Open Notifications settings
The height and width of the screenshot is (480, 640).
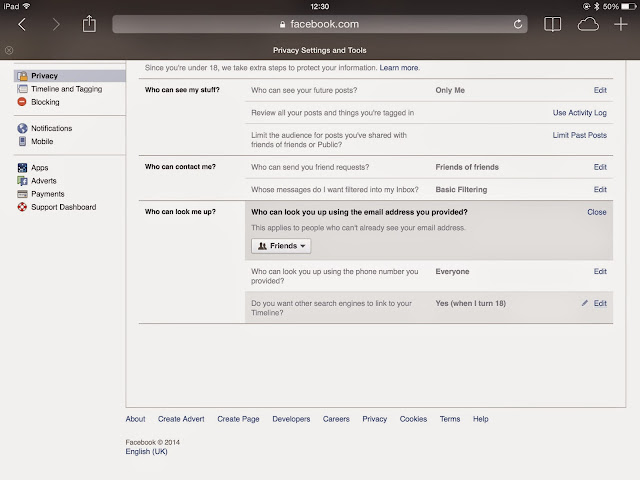(51, 128)
